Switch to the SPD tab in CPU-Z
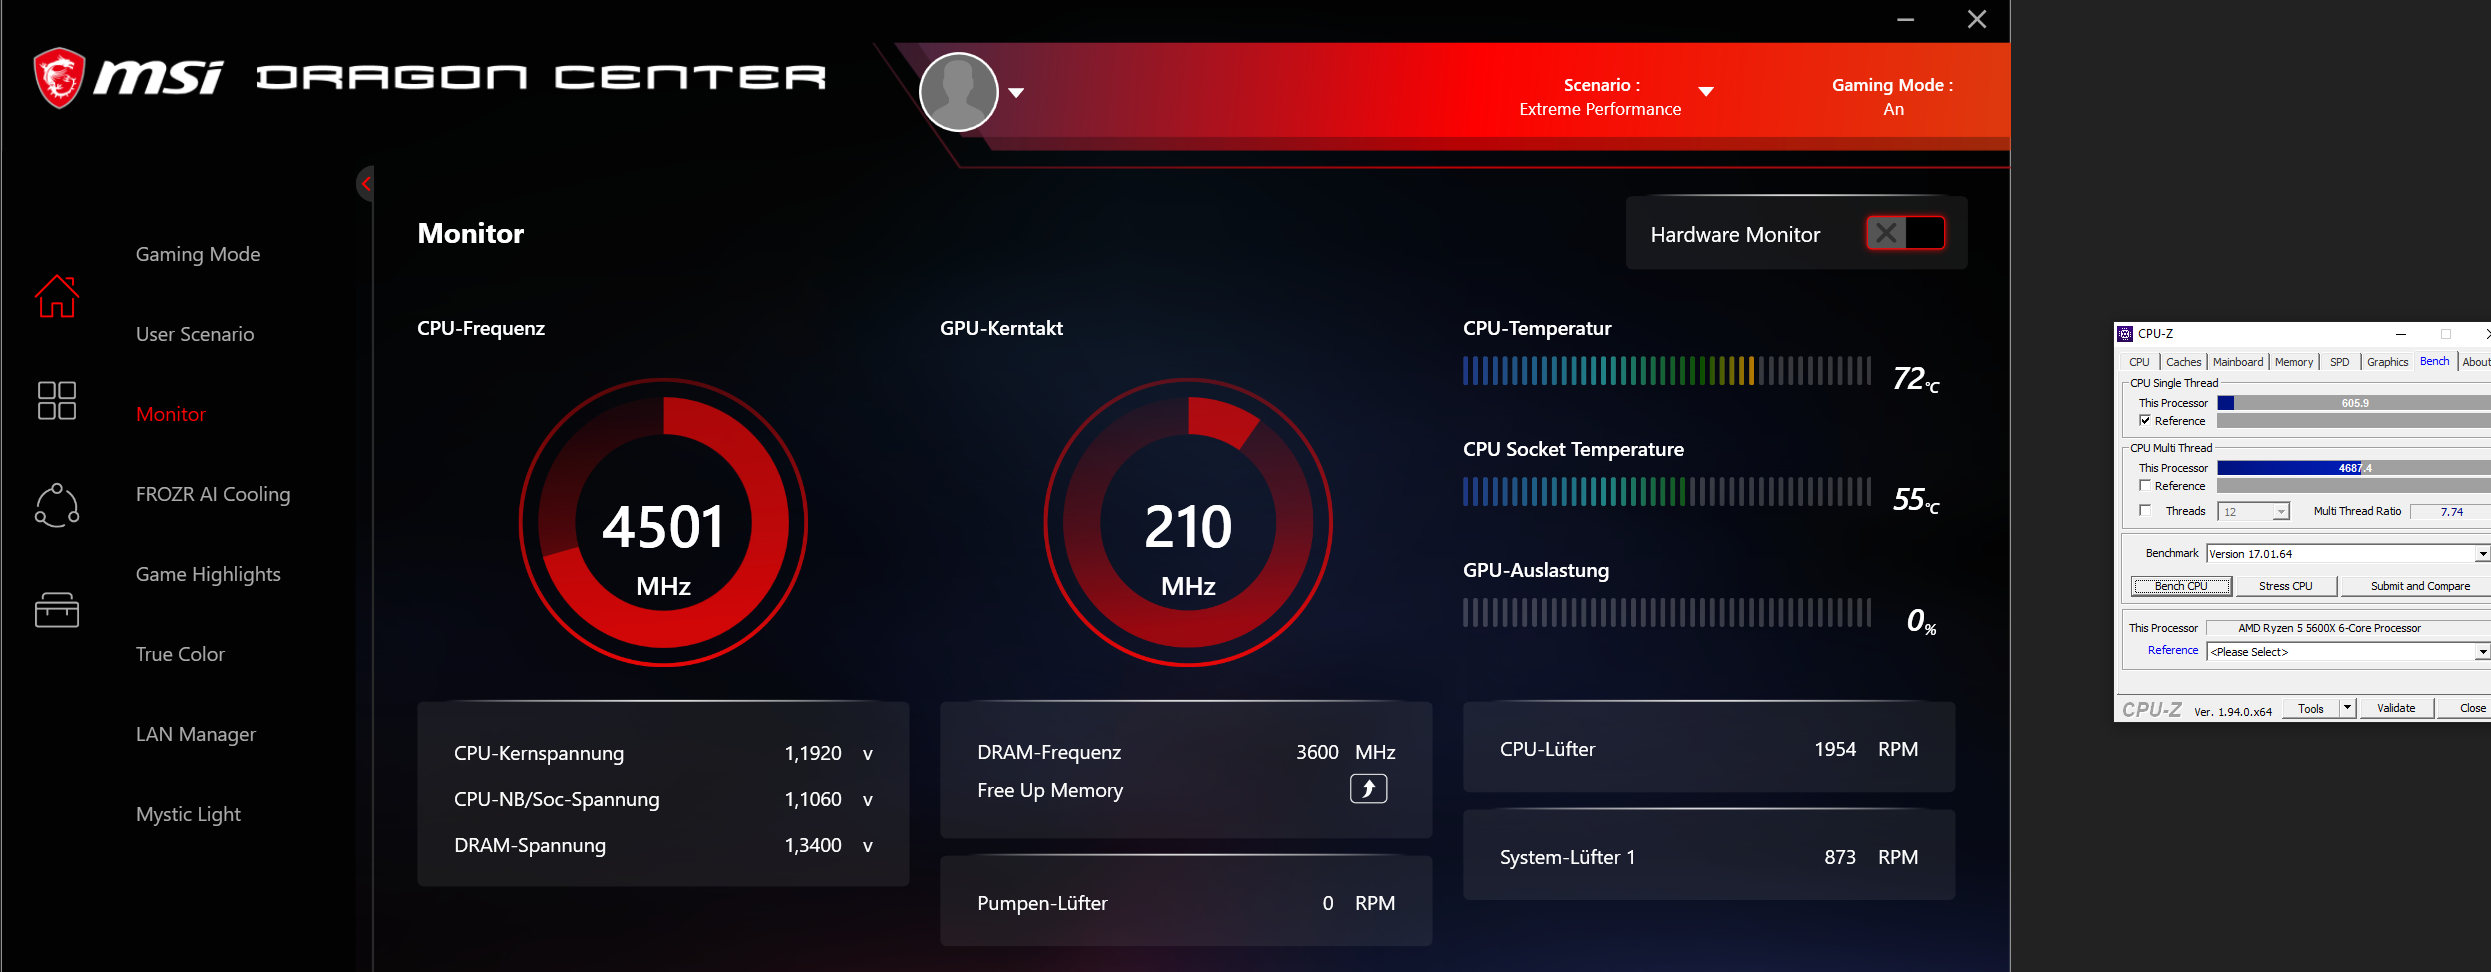The height and width of the screenshot is (972, 2491). click(x=2340, y=362)
